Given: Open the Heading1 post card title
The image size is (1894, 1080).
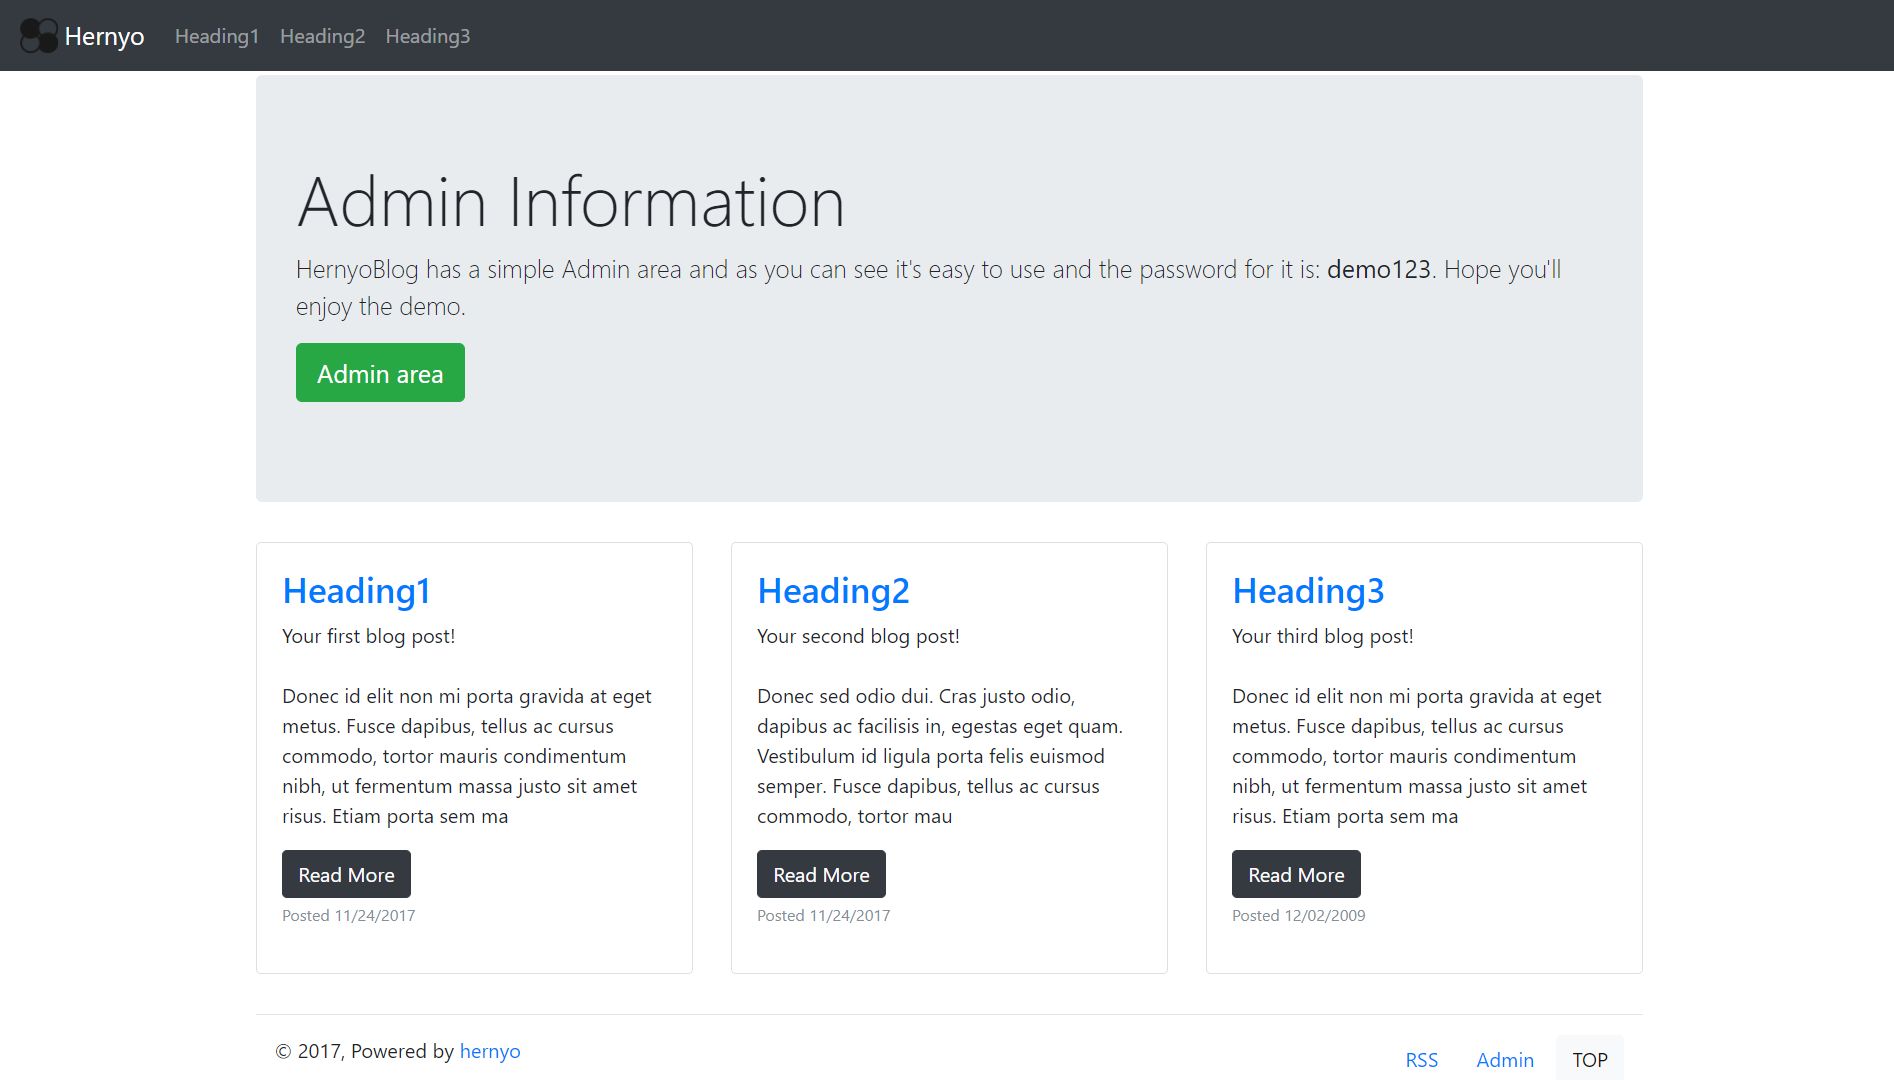Looking at the screenshot, I should point(356,591).
